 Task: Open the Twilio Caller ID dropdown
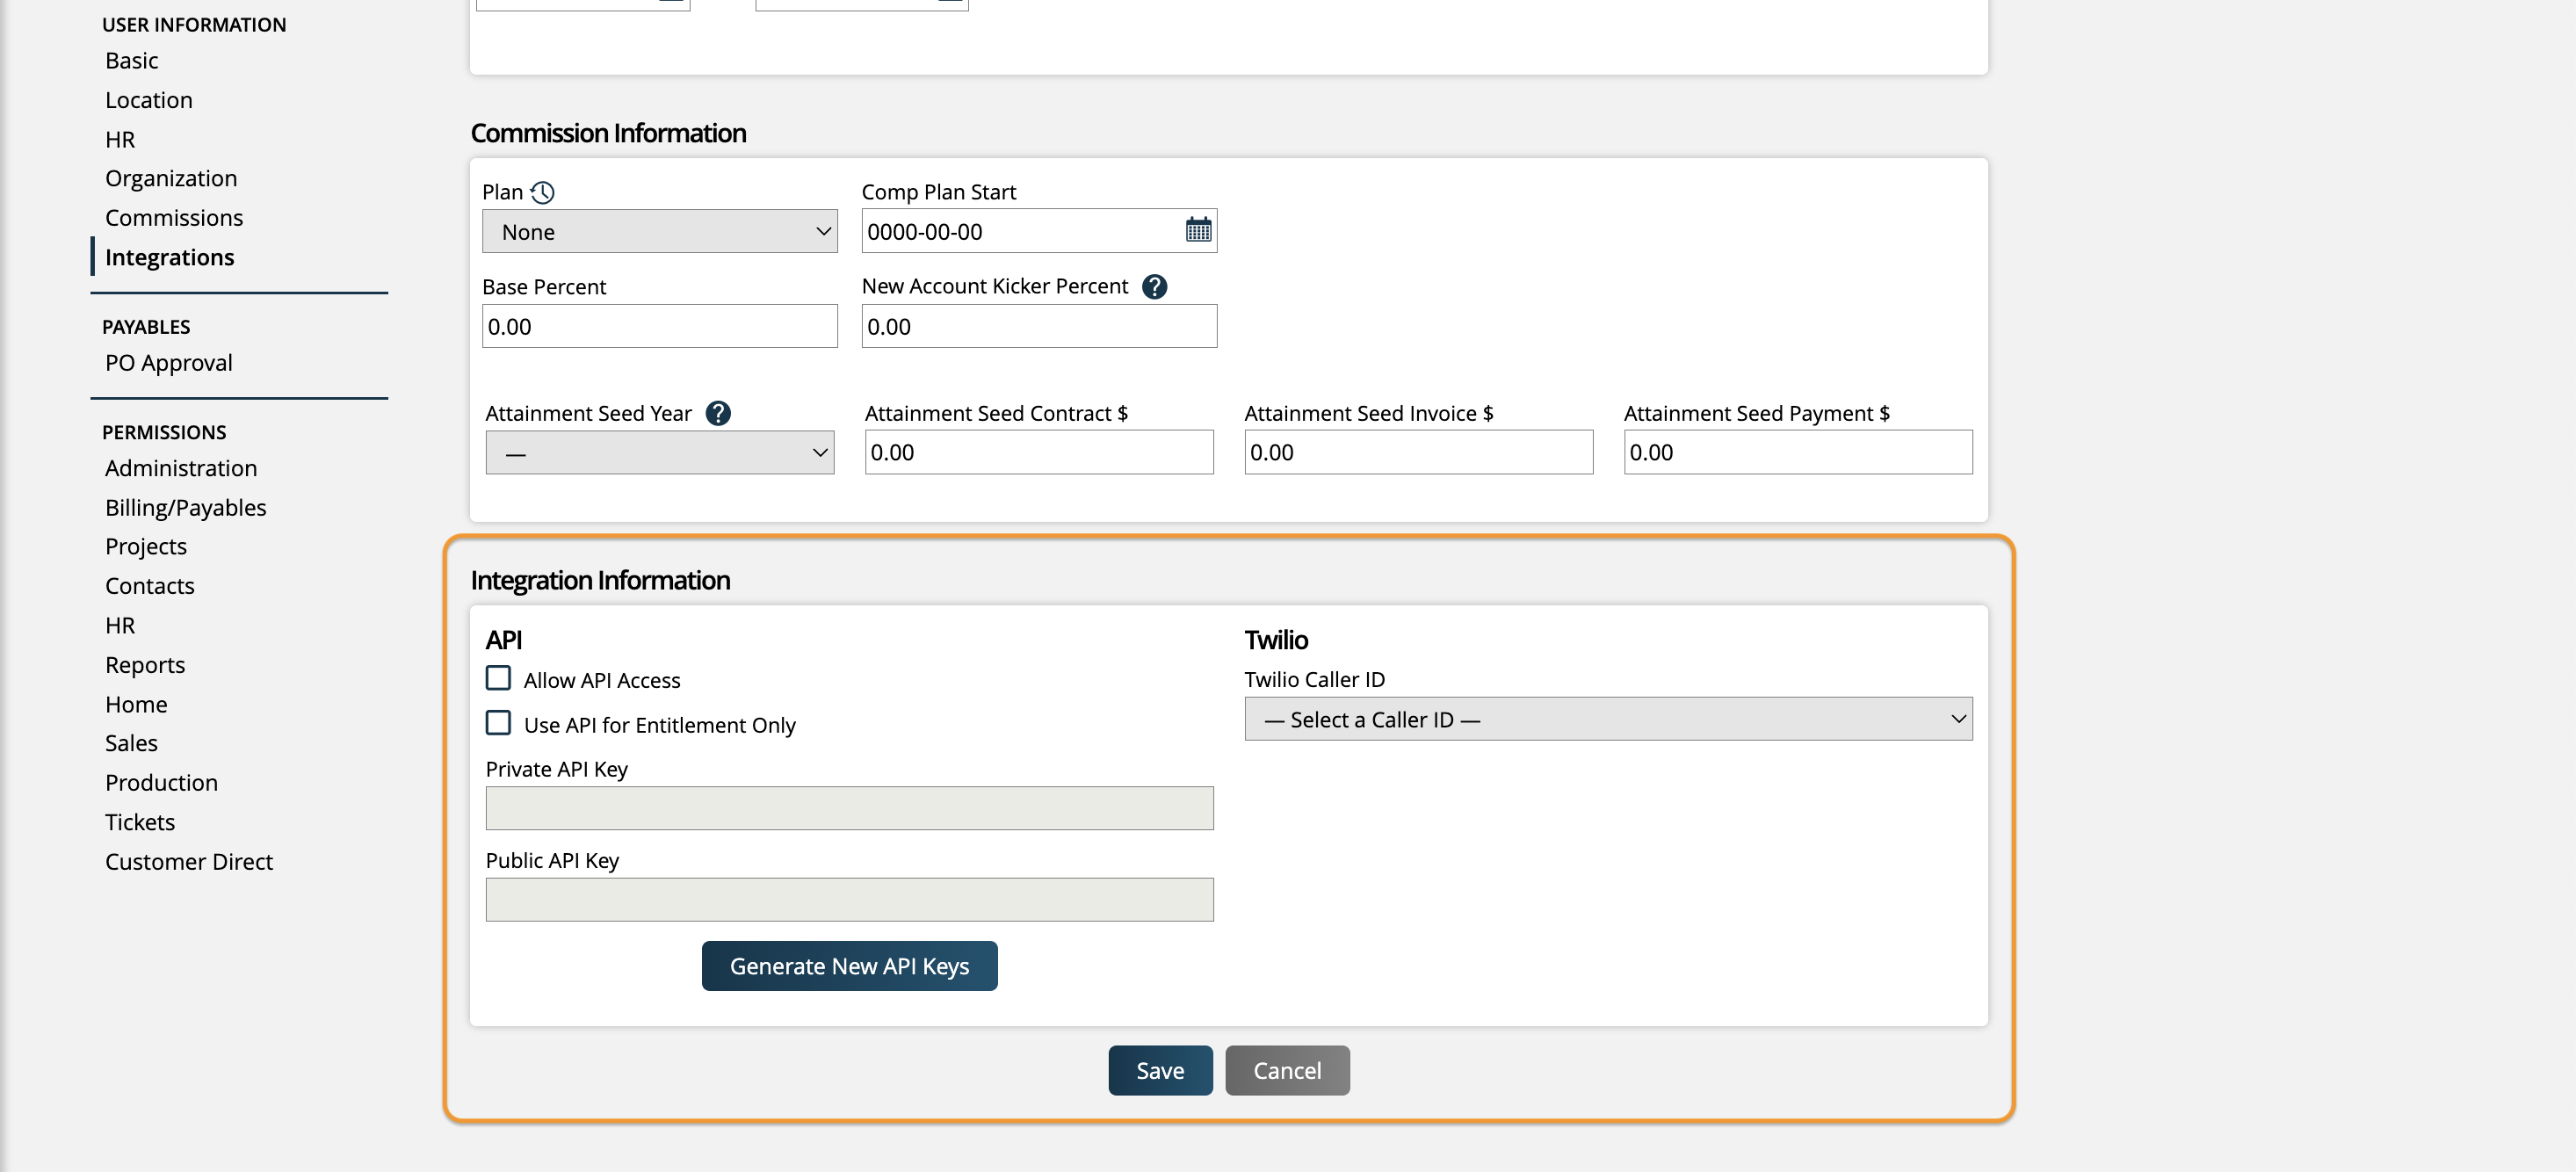coord(1607,720)
